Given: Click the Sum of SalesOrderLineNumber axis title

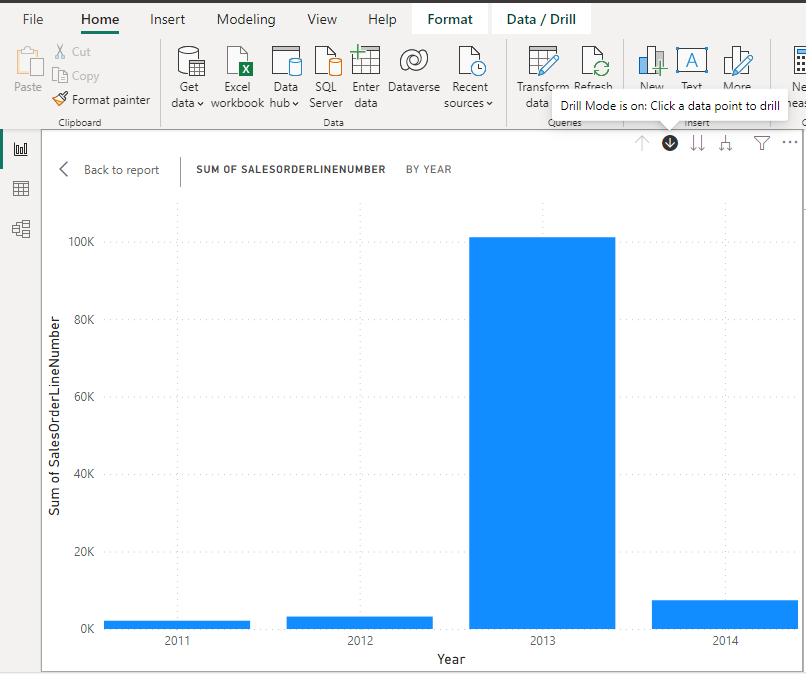Looking at the screenshot, I should tap(54, 416).
